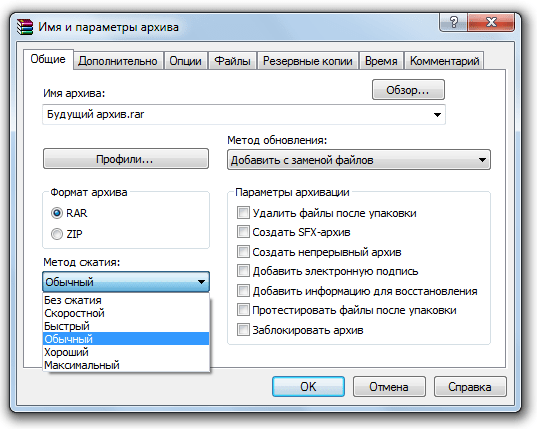This screenshot has width=537, height=429.
Task: Click the question mark help icon
Action: [x=453, y=23]
